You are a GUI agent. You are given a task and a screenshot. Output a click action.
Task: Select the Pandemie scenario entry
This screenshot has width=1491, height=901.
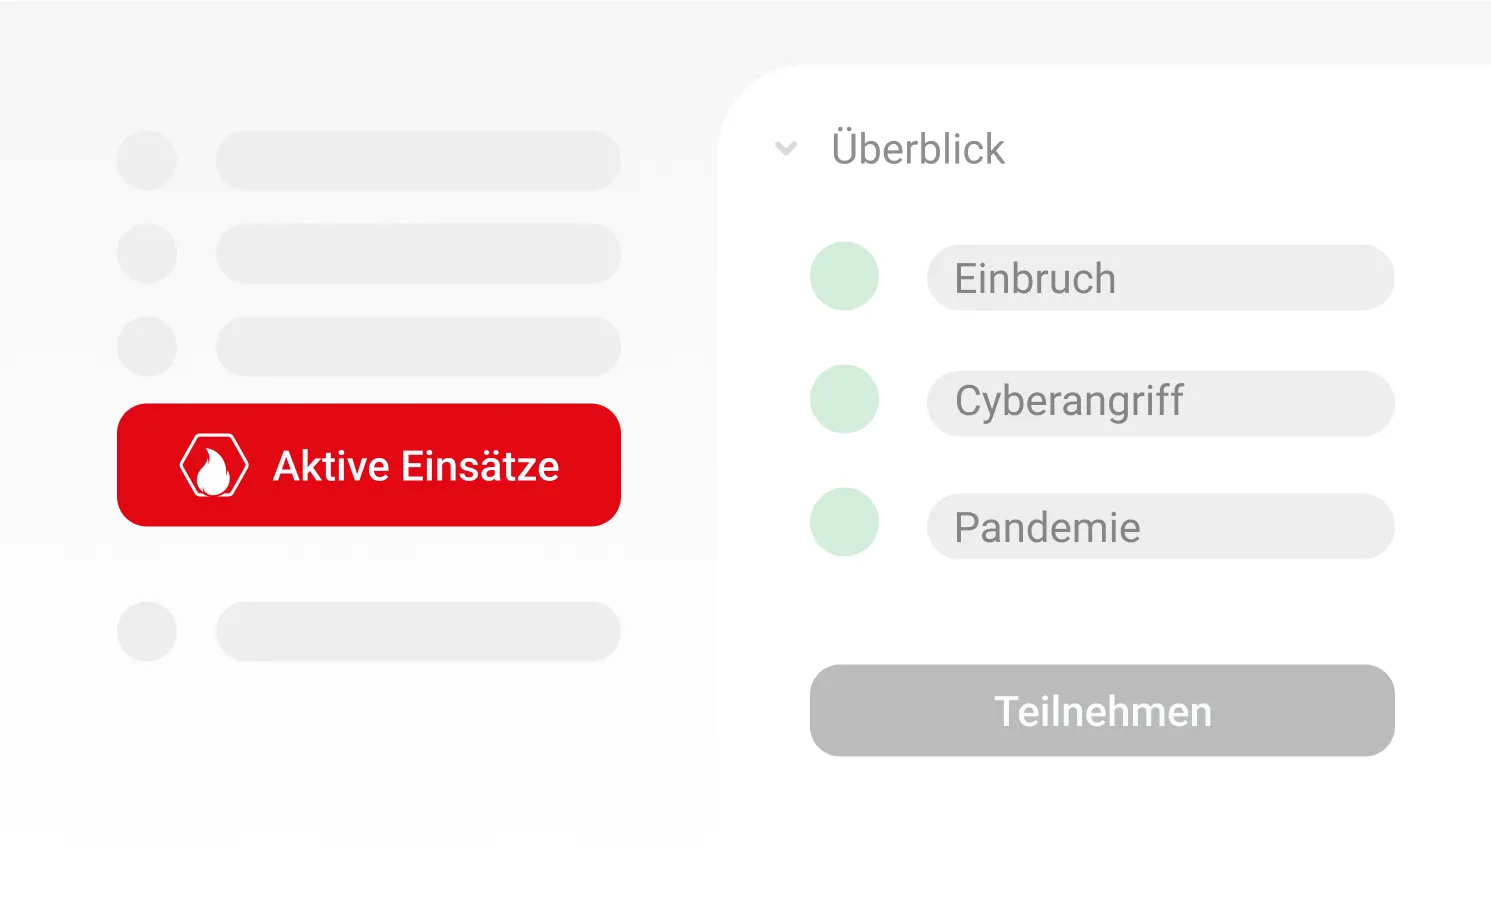(1160, 526)
